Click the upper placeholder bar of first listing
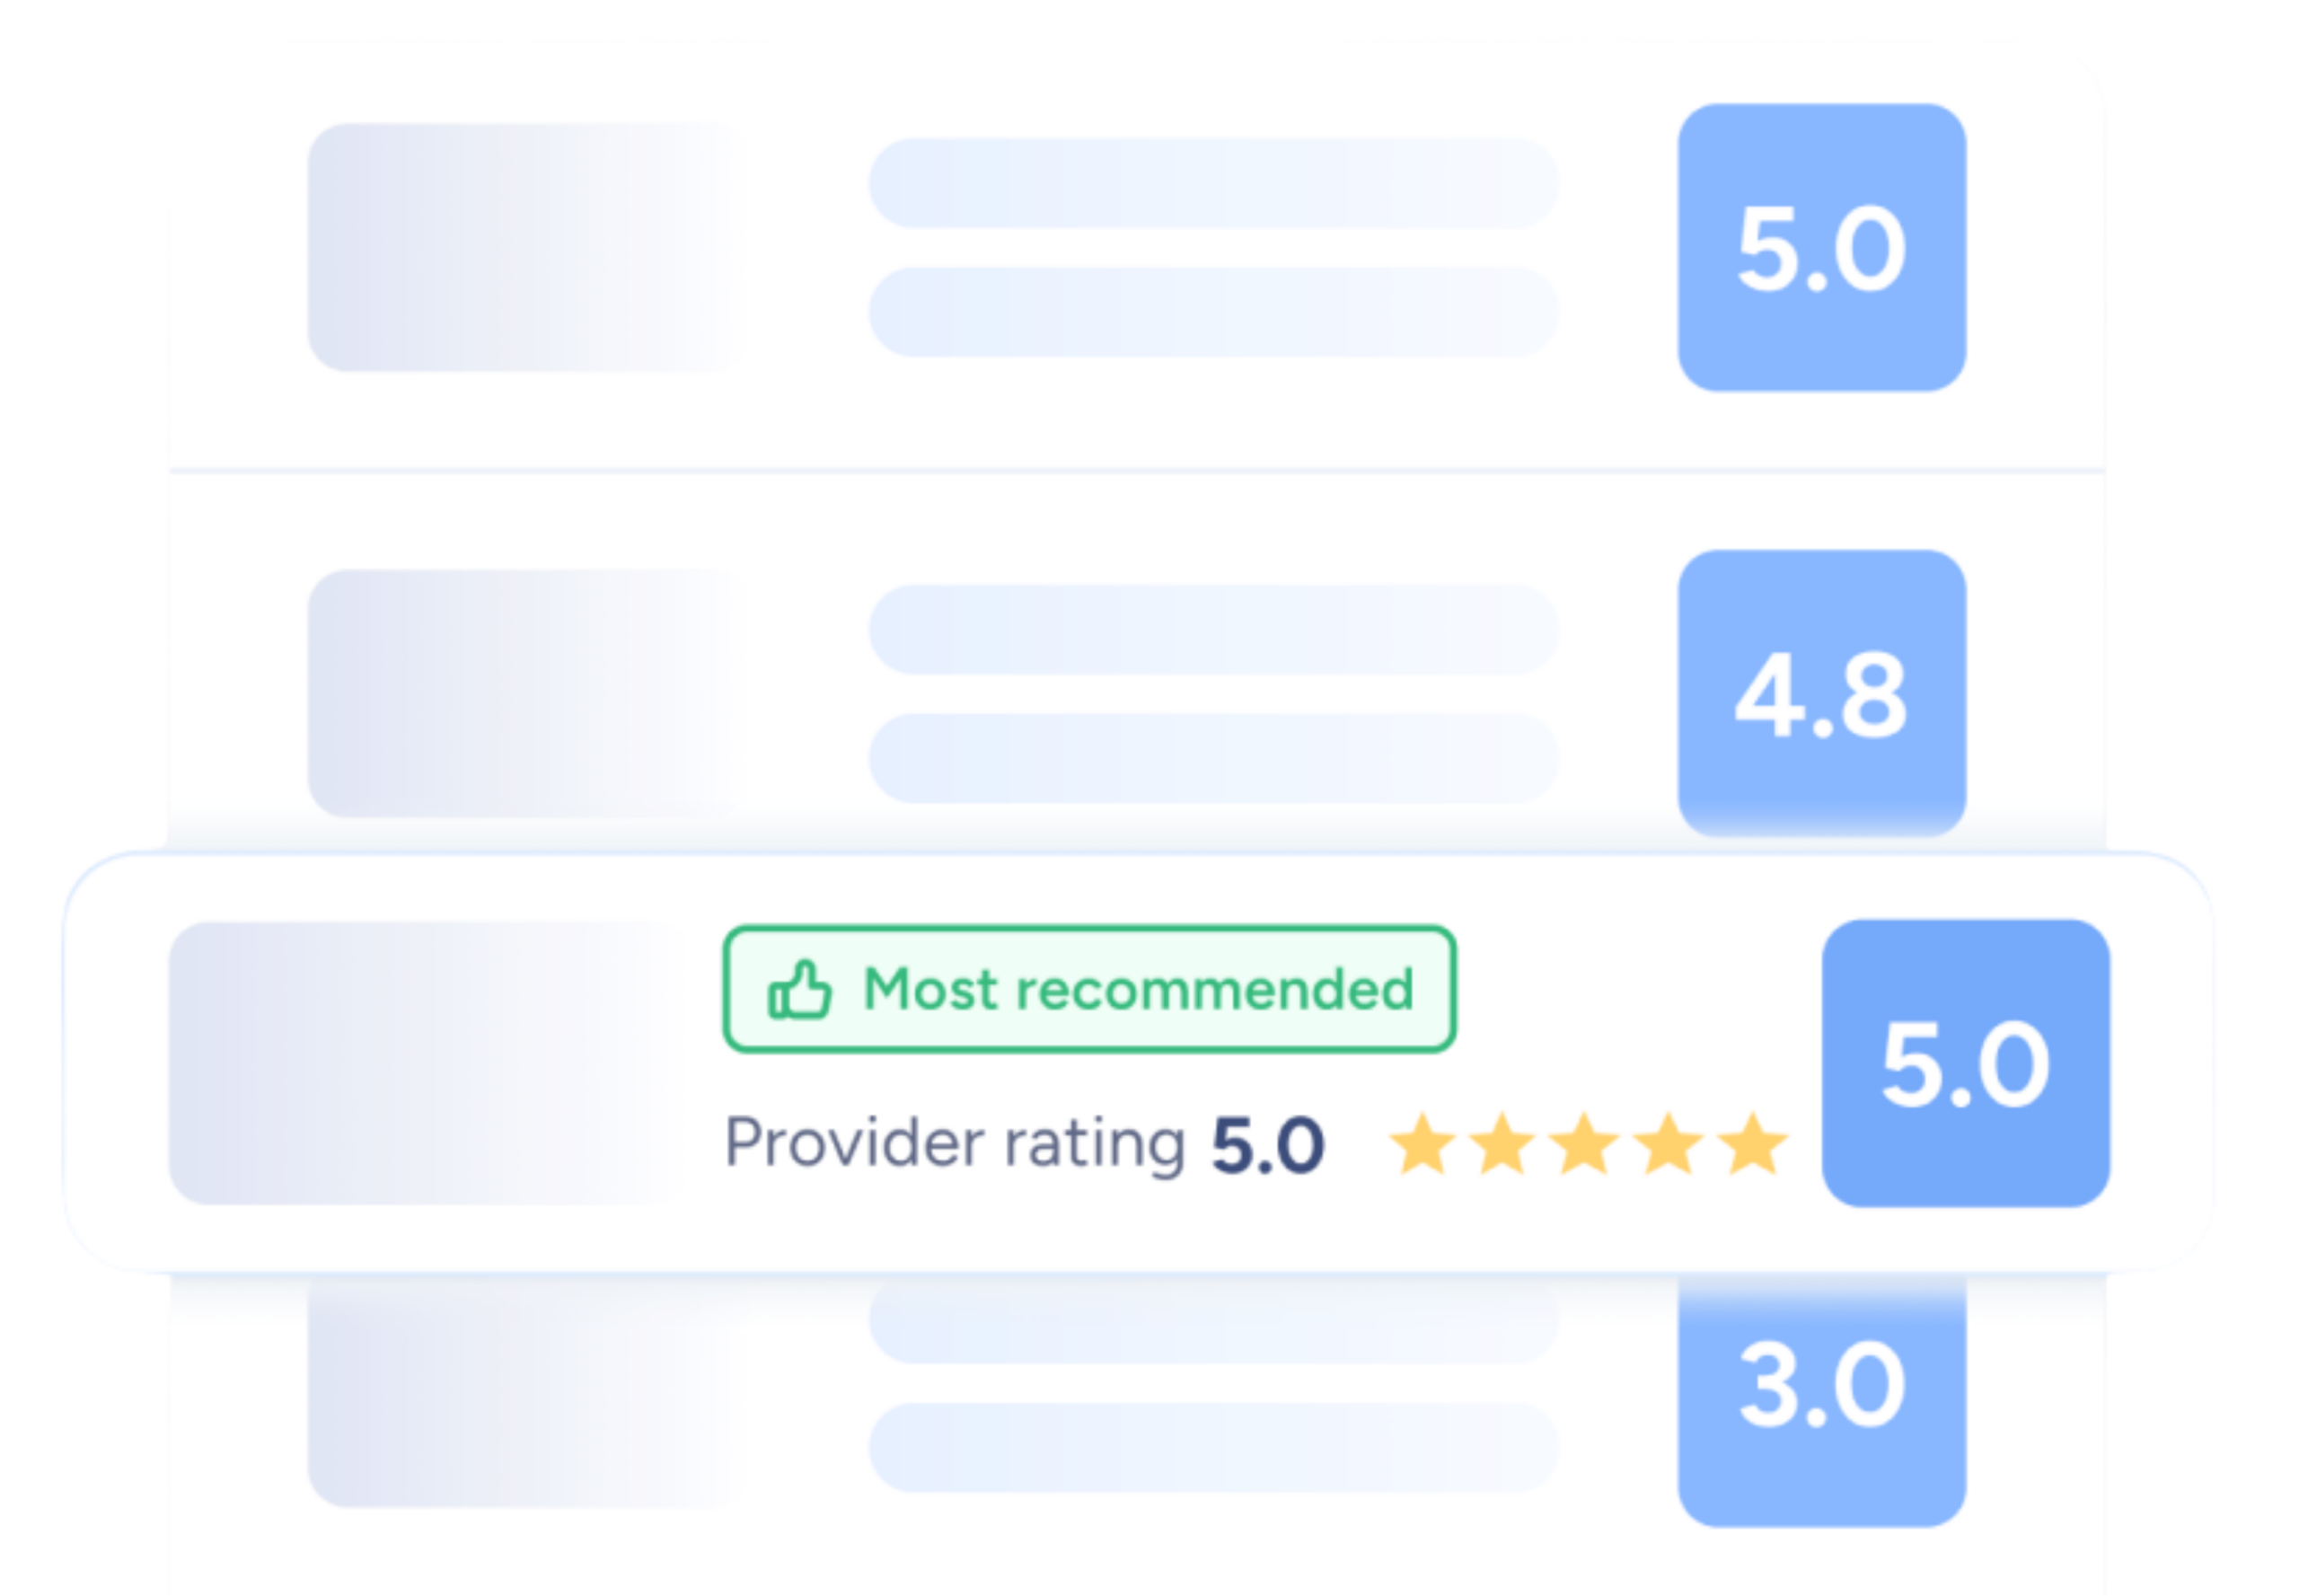Screen dimensions: 2299x1596 1213,184
